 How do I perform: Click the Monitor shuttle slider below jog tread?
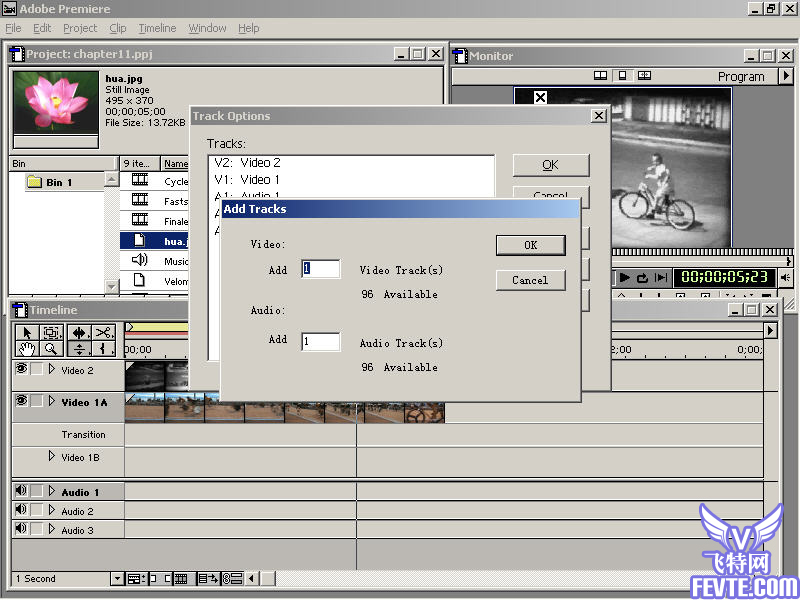coord(699,262)
